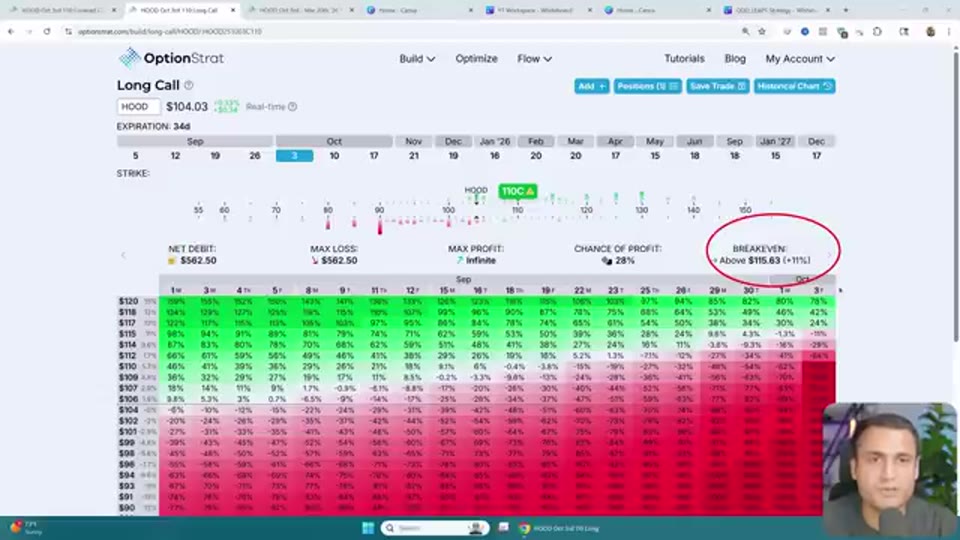This screenshot has height=540, width=960.
Task: Click the browser profile avatar
Action: click(931, 31)
